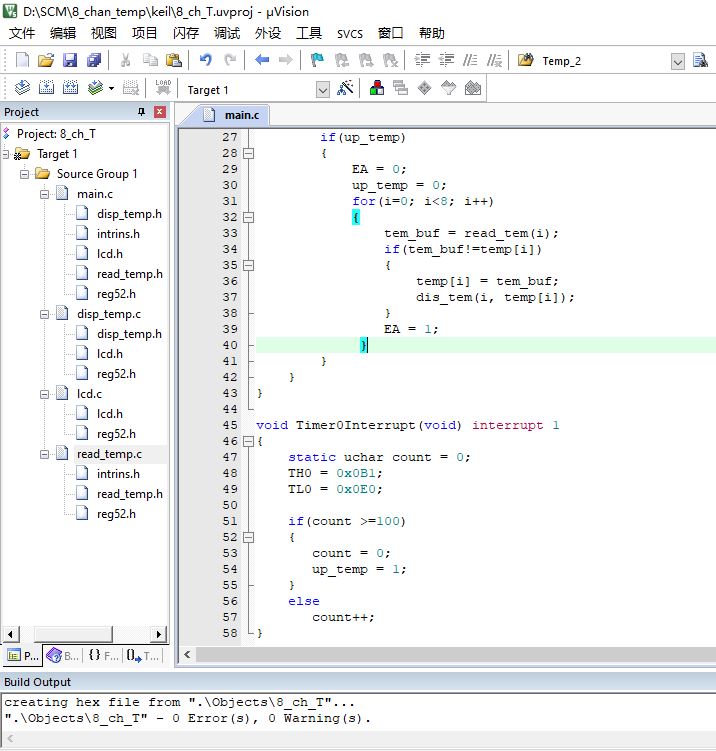Select intrins.h under read_temp.c
The image size is (716, 751).
[x=118, y=474]
